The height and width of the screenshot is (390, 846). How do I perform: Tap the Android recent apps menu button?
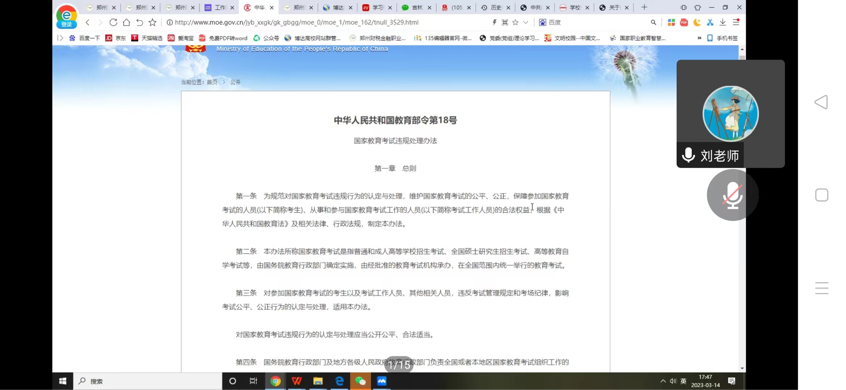821,288
